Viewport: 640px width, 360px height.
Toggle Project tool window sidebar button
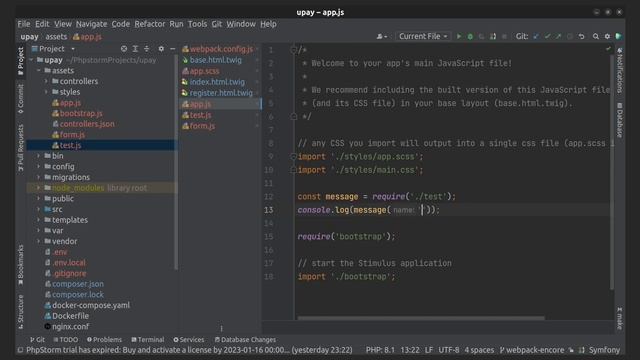[20, 61]
